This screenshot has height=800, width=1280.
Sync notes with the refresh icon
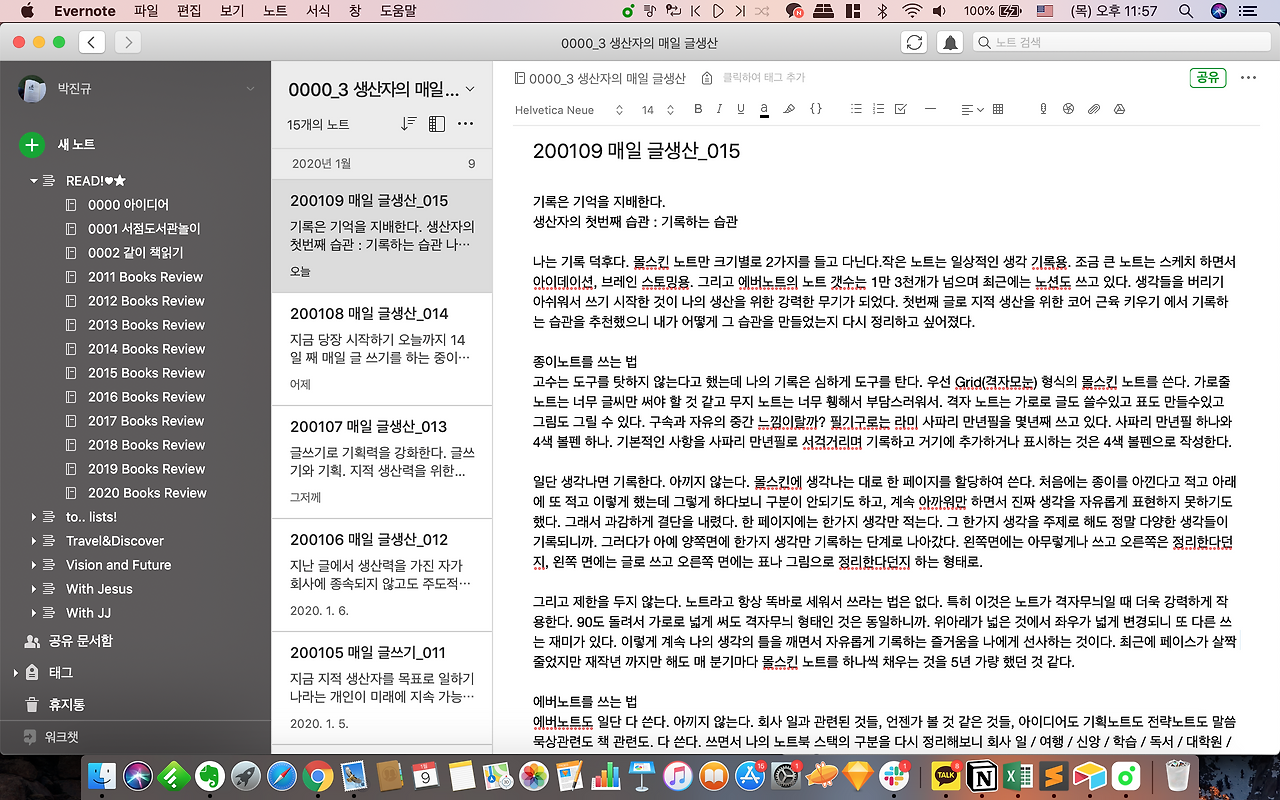coord(913,41)
